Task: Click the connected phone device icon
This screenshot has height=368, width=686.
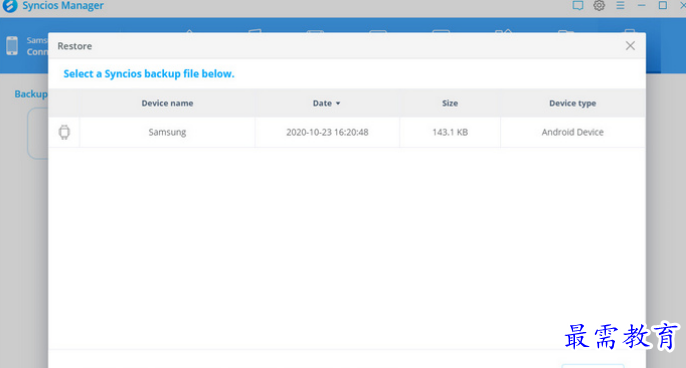Action: pos(12,46)
